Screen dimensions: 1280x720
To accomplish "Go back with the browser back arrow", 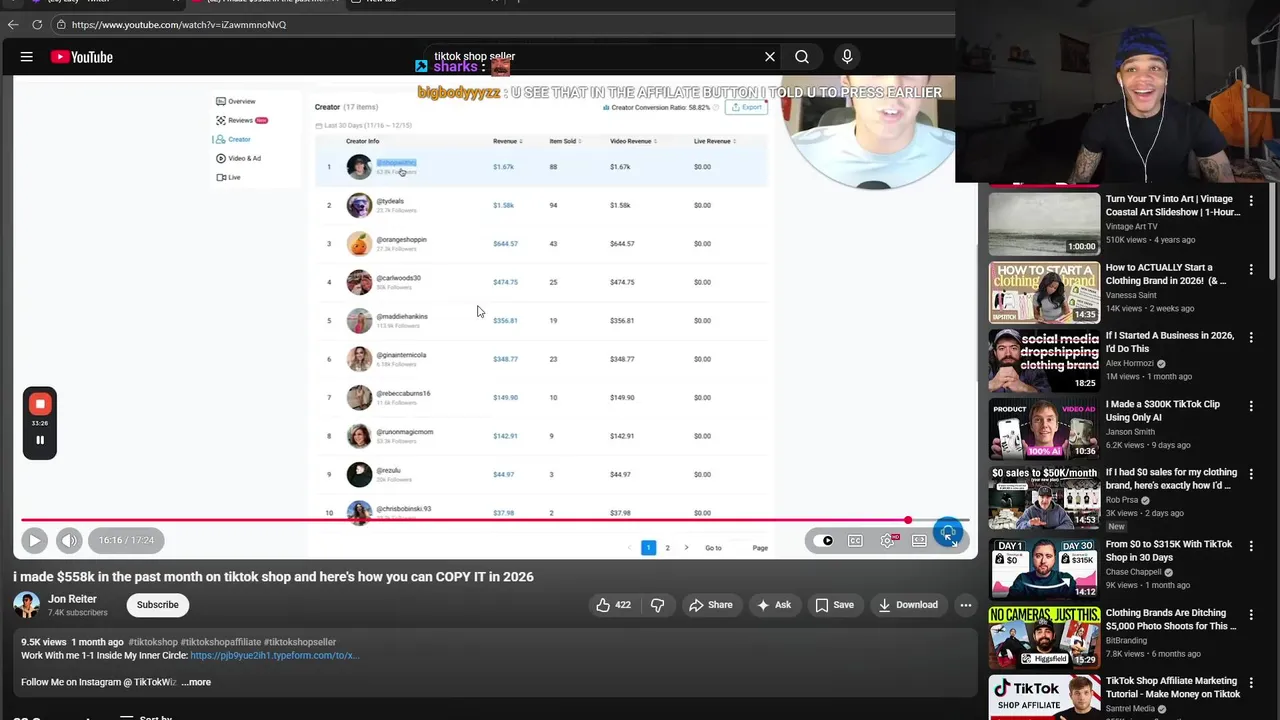I will click(x=13, y=24).
